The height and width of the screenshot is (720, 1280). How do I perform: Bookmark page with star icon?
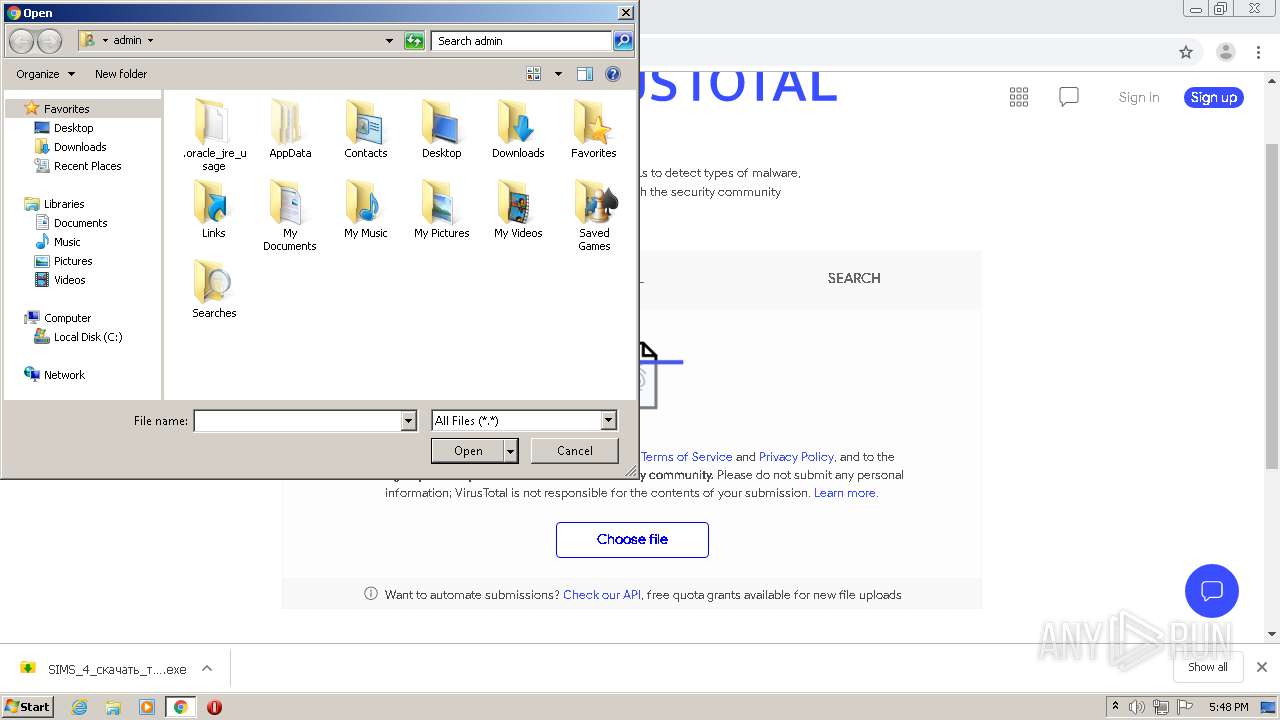pos(1186,52)
